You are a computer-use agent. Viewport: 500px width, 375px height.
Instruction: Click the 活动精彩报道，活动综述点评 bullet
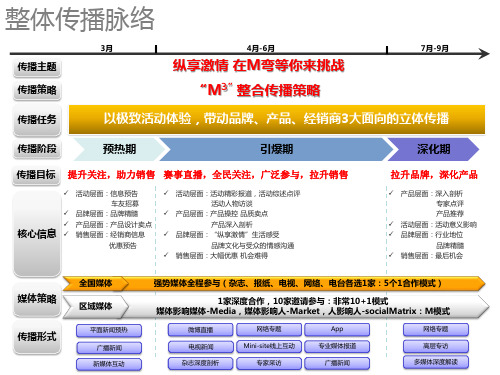pyautogui.click(x=238, y=194)
